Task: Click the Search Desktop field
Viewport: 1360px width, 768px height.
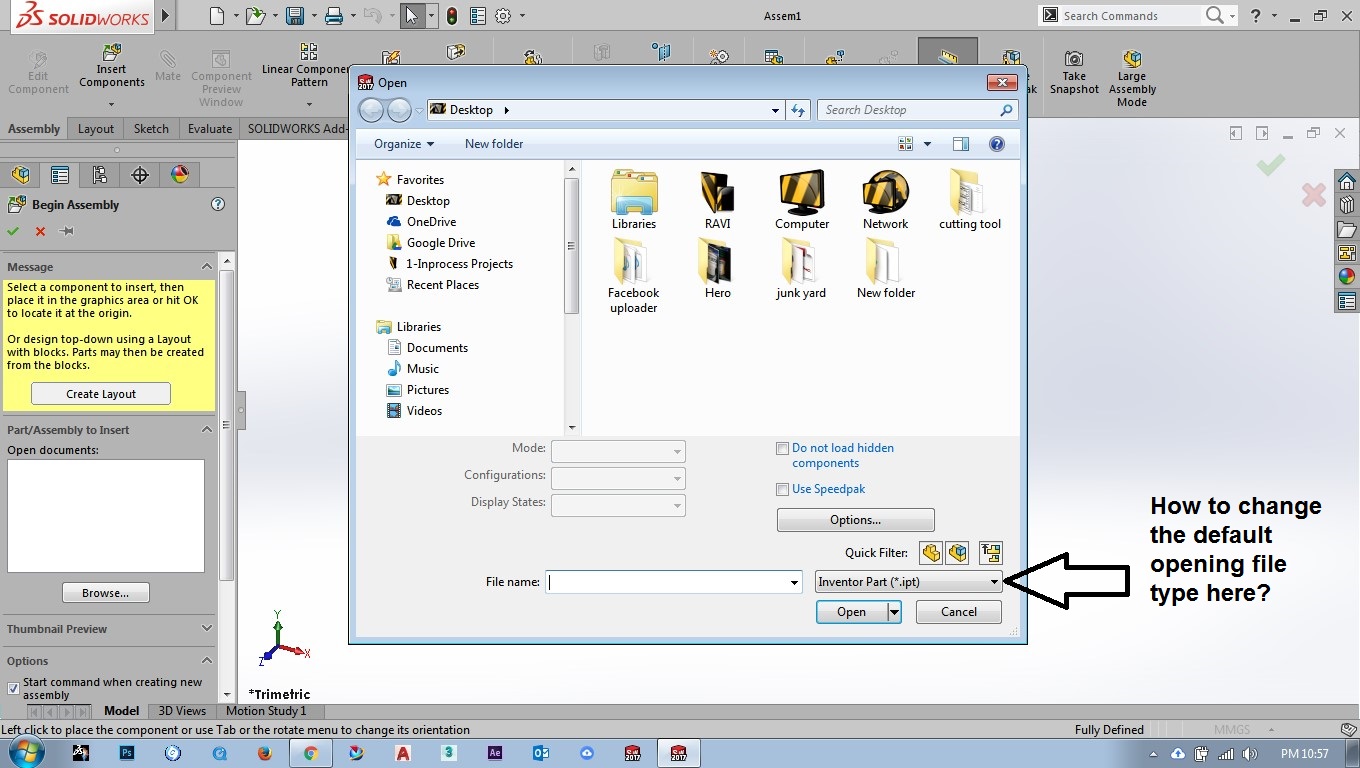Action: tap(917, 110)
